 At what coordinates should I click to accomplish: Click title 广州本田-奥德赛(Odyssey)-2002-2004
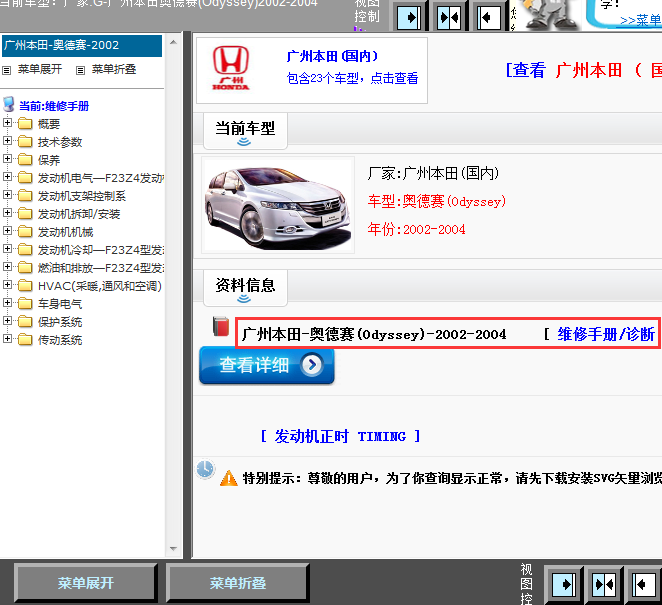pyautogui.click(x=374, y=334)
